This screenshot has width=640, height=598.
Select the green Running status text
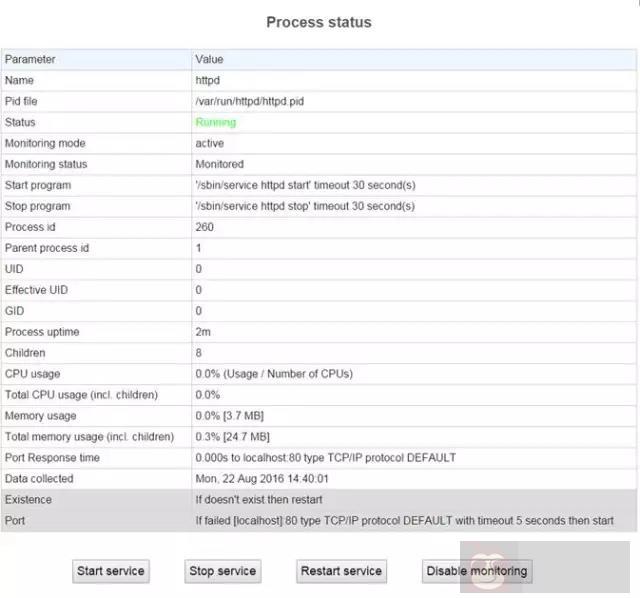tap(215, 122)
